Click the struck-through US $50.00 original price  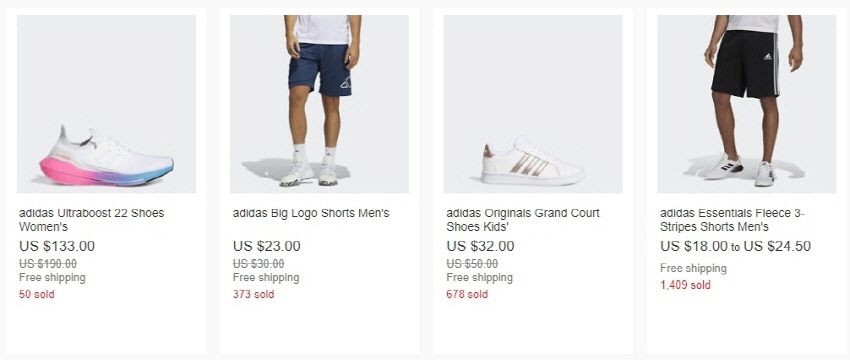coord(472,264)
